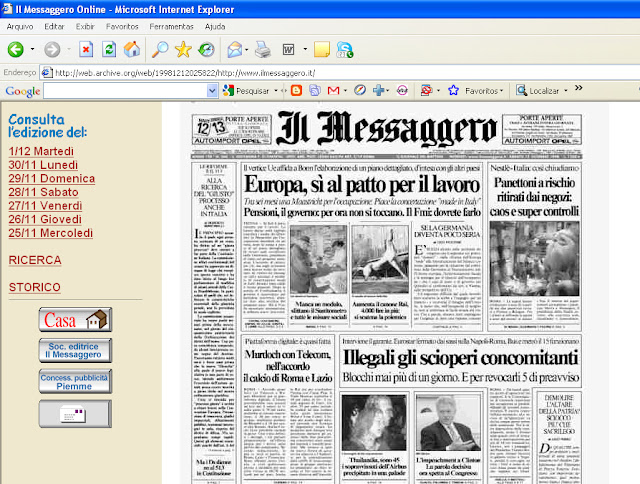The image size is (640, 484).
Task: Expand Google toolbar overflow chevron
Action: [578, 88]
